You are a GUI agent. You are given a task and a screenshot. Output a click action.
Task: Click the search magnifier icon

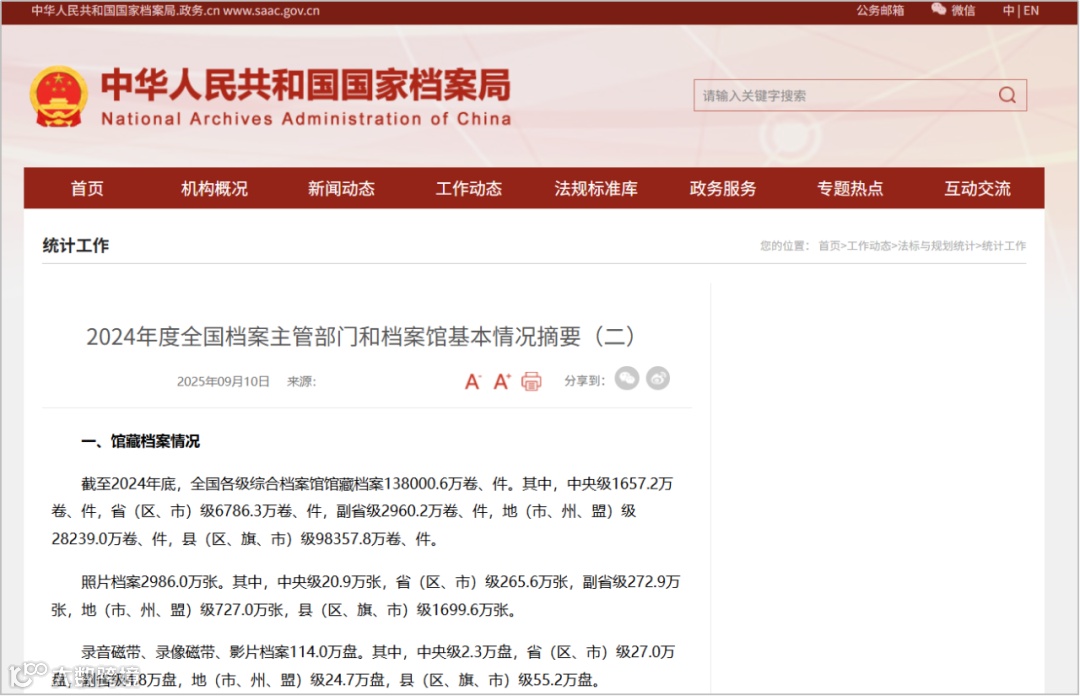(x=1007, y=95)
